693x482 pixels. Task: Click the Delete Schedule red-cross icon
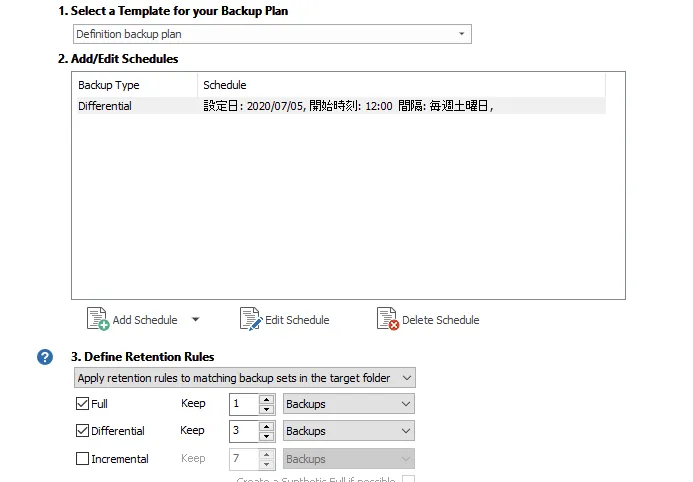tap(388, 319)
